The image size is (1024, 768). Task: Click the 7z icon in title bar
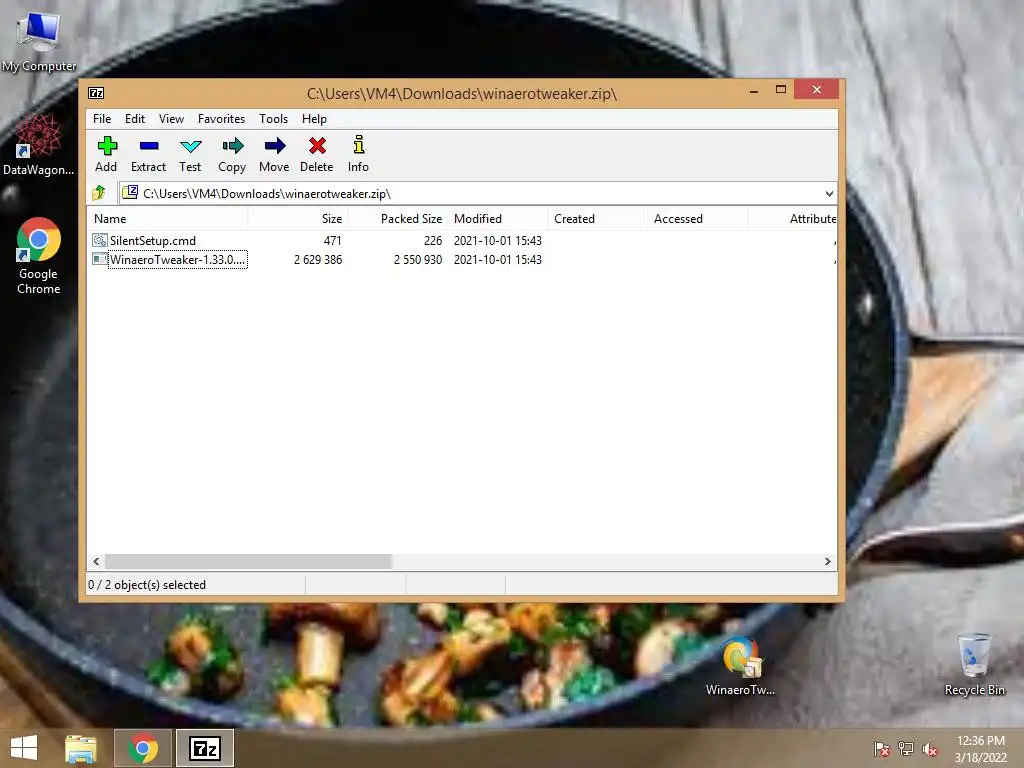pyautogui.click(x=96, y=93)
